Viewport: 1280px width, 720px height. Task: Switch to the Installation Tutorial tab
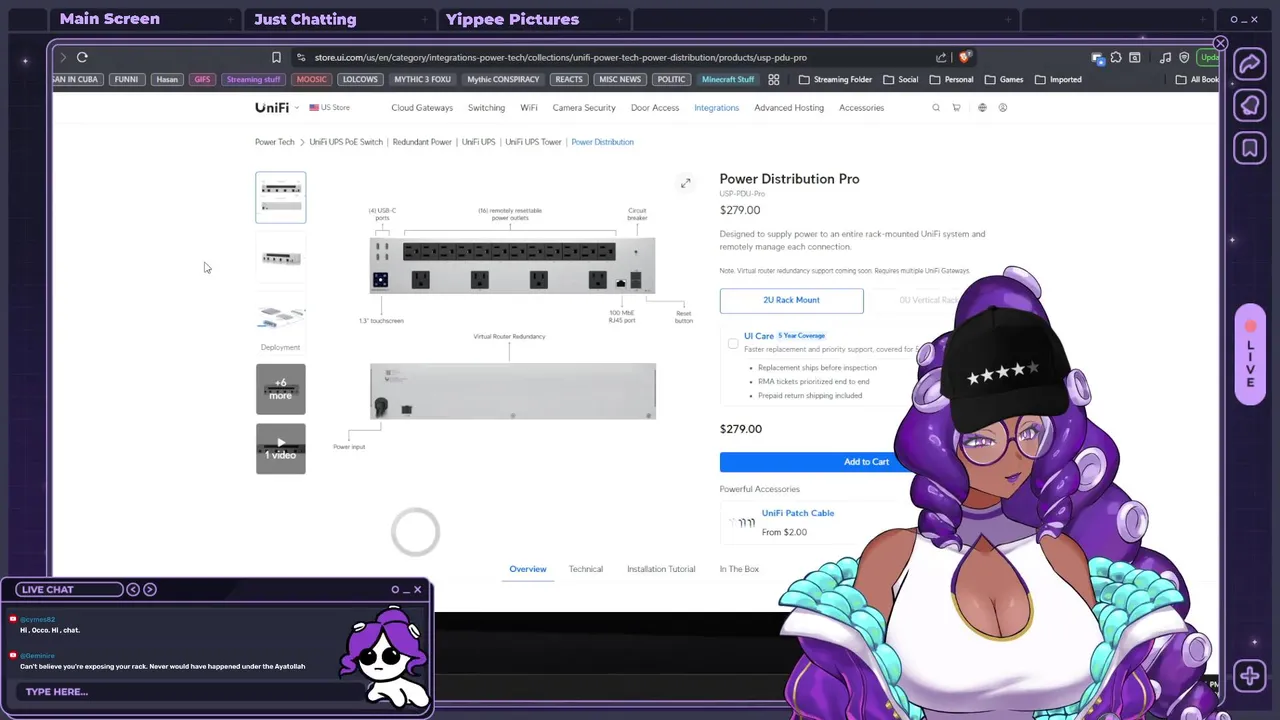661,569
